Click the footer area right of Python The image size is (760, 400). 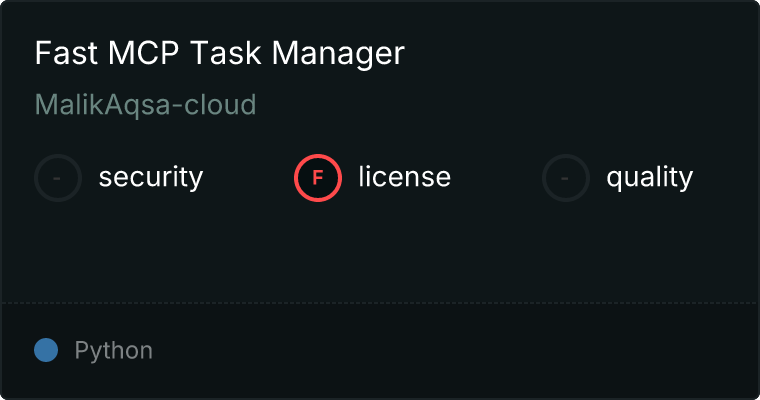tap(450, 351)
